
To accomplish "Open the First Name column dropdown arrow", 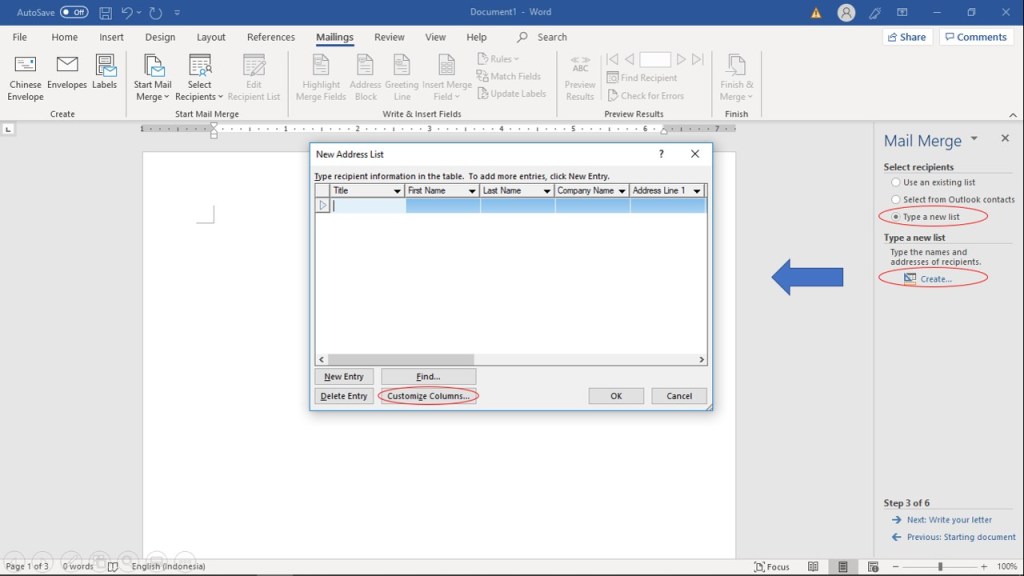I will [472, 191].
